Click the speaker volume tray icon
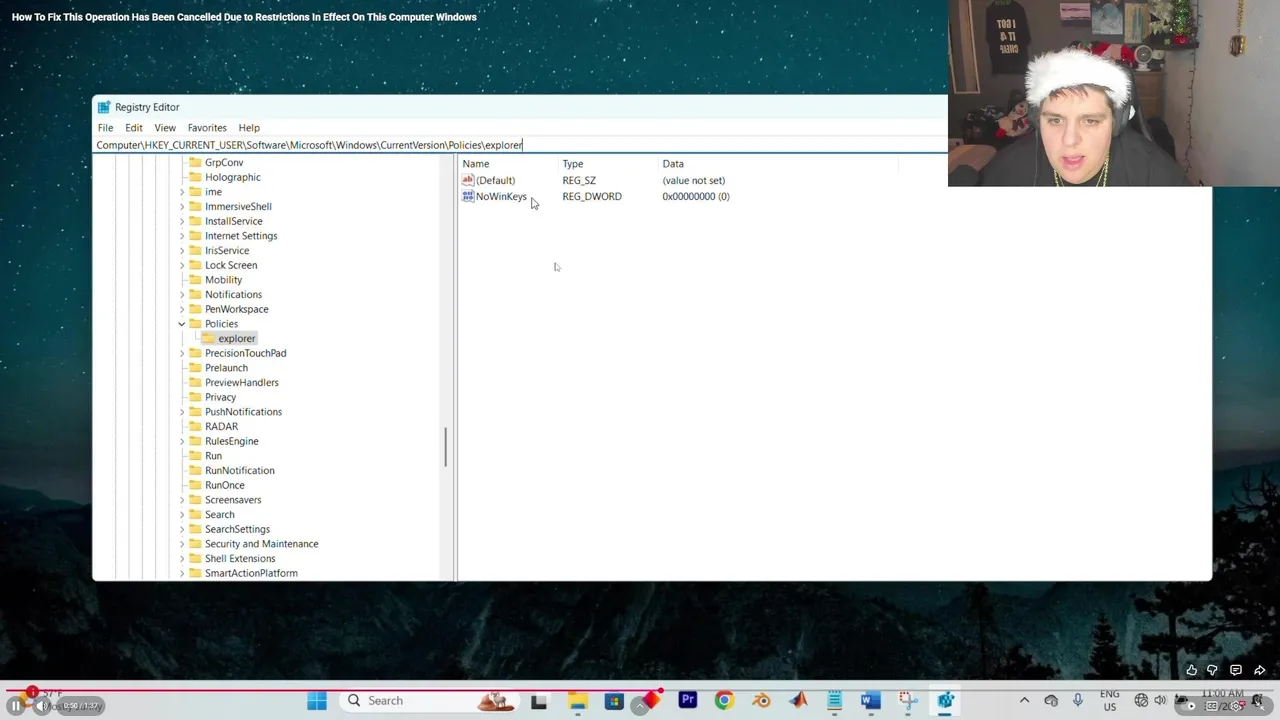Viewport: 1280px width, 720px height. tap(1160, 701)
